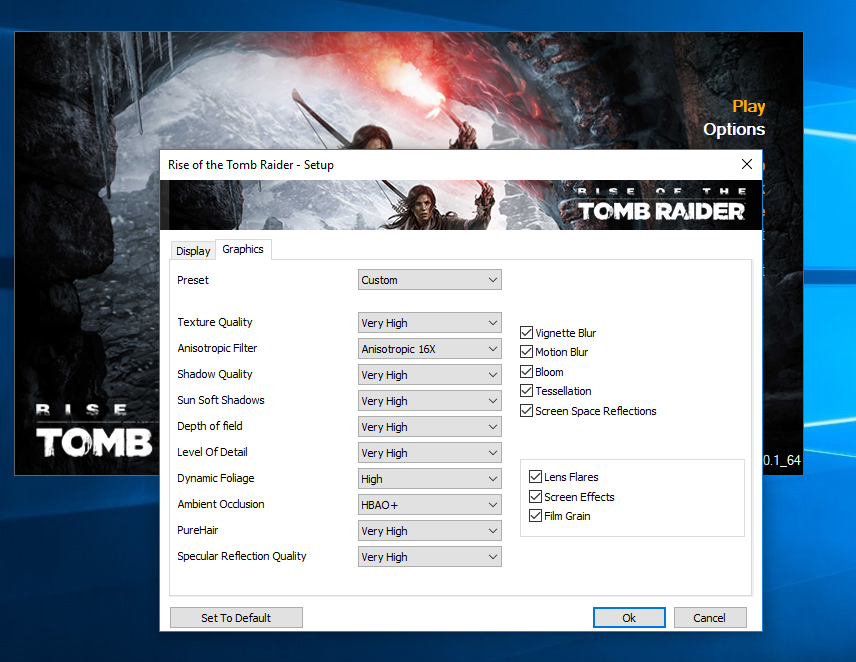Switch to the Display tab
This screenshot has height=662, width=856.
193,251
